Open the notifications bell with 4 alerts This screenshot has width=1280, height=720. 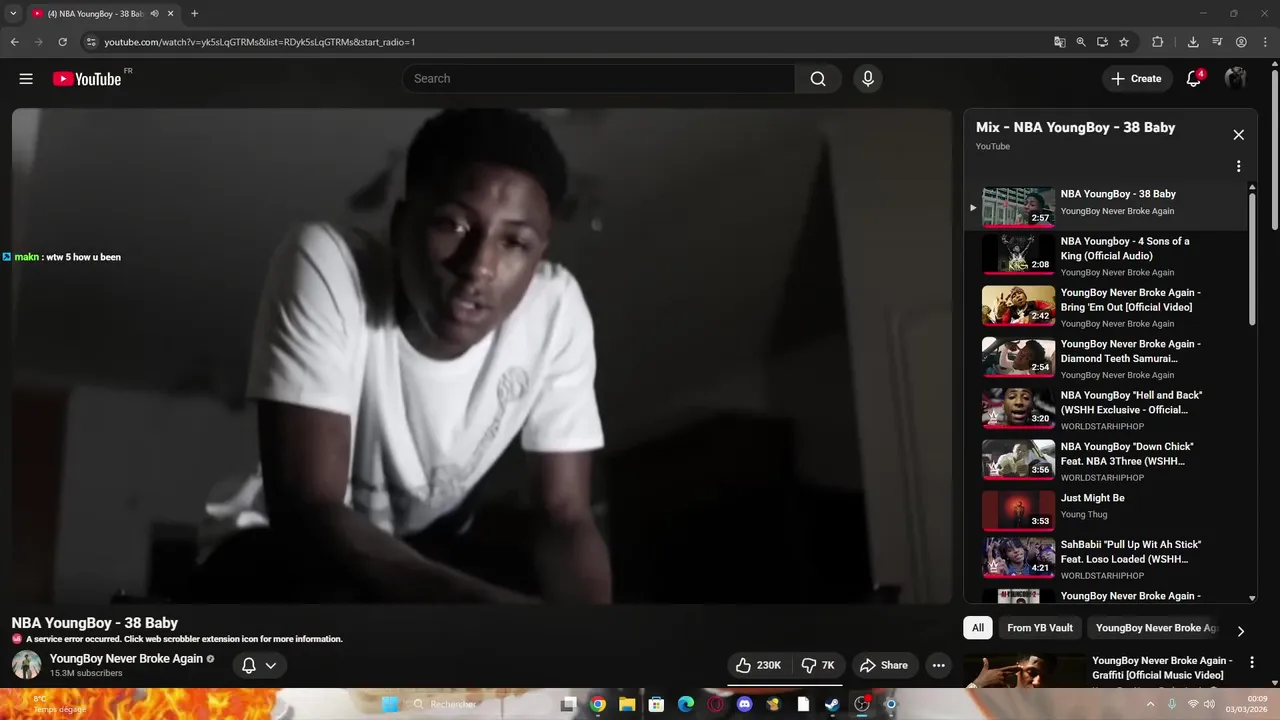[1194, 78]
